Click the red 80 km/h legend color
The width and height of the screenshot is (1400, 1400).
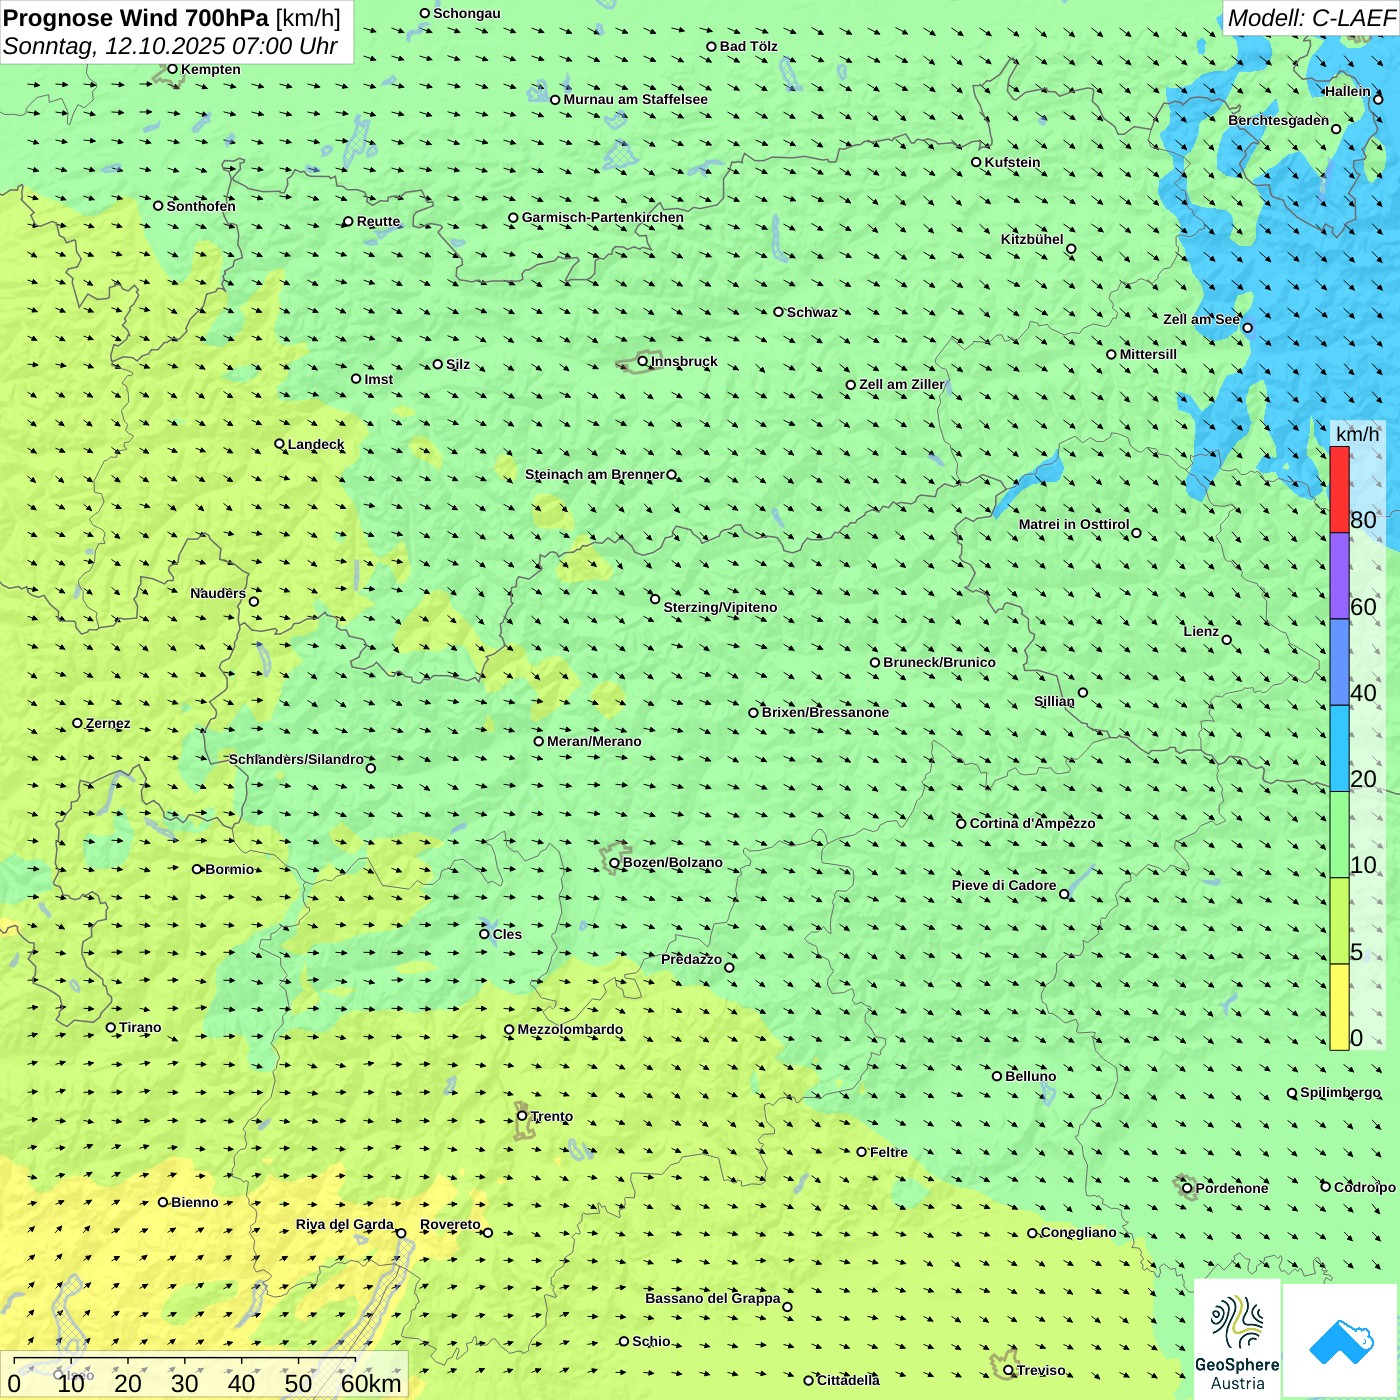1339,490
